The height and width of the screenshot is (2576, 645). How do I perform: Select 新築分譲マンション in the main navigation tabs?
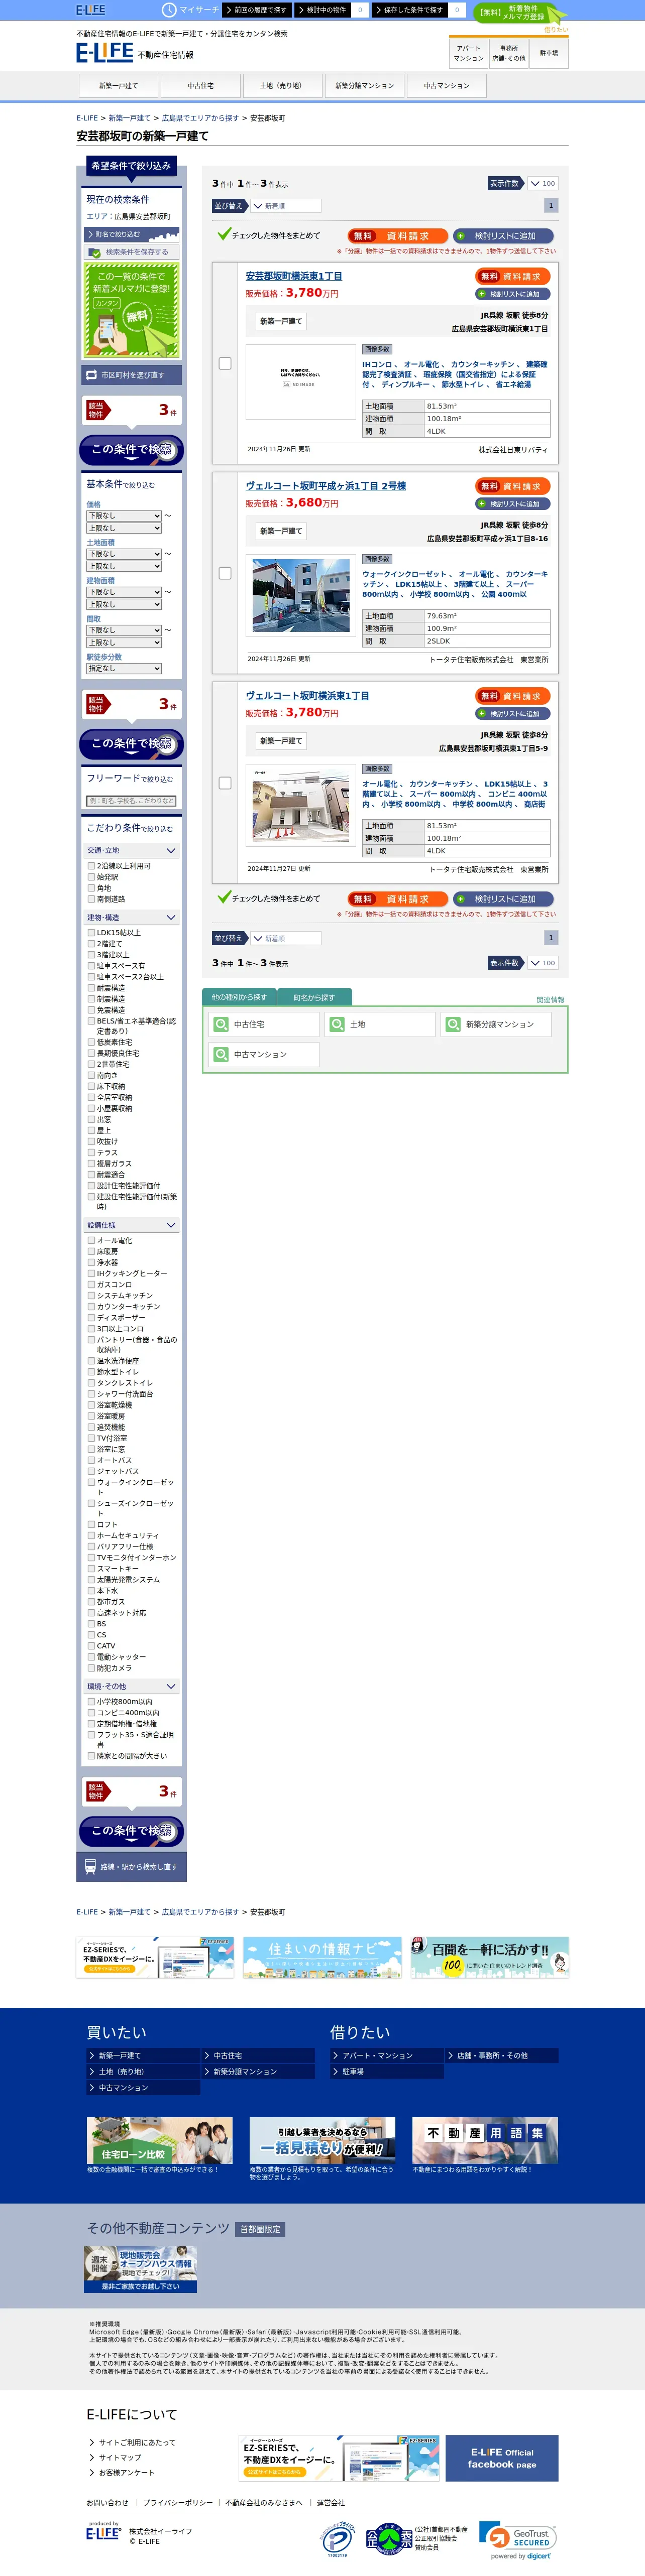pyautogui.click(x=364, y=86)
